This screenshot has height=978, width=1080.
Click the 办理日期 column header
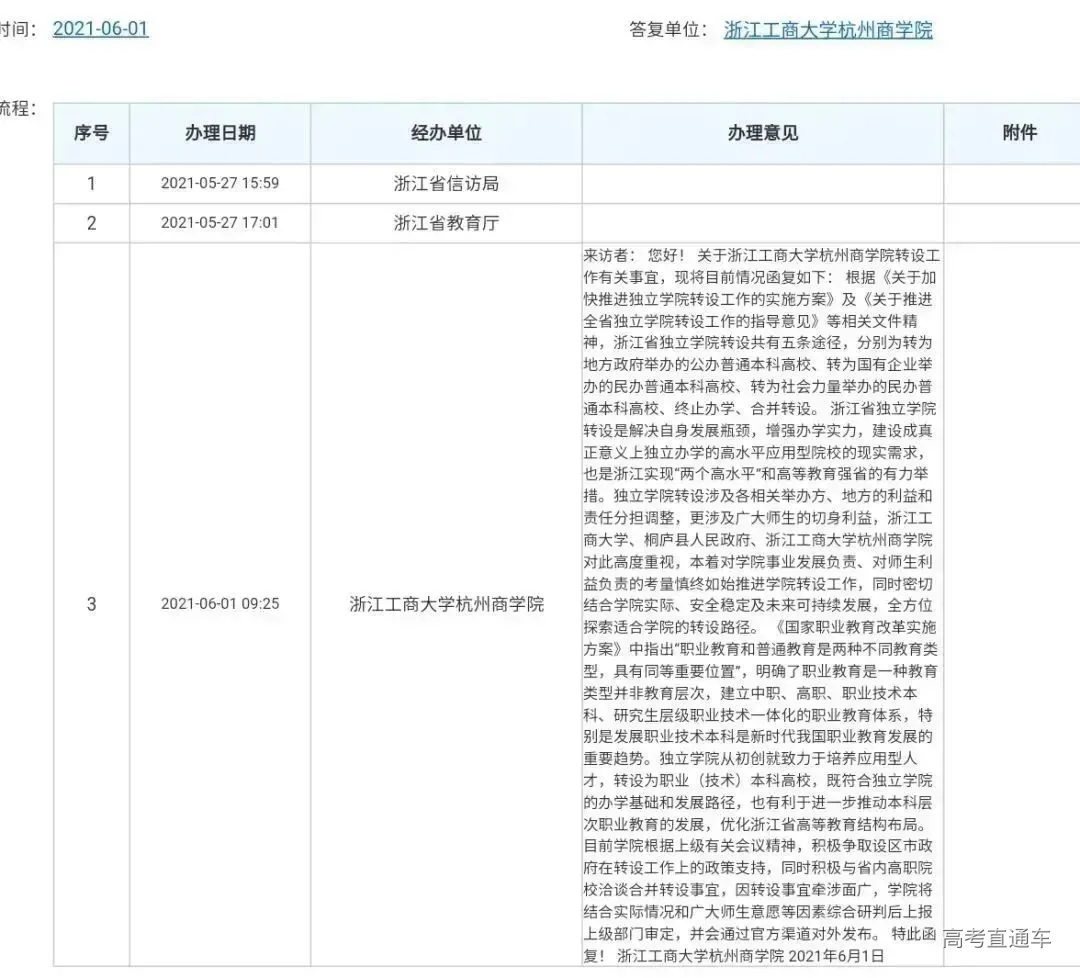click(220, 133)
